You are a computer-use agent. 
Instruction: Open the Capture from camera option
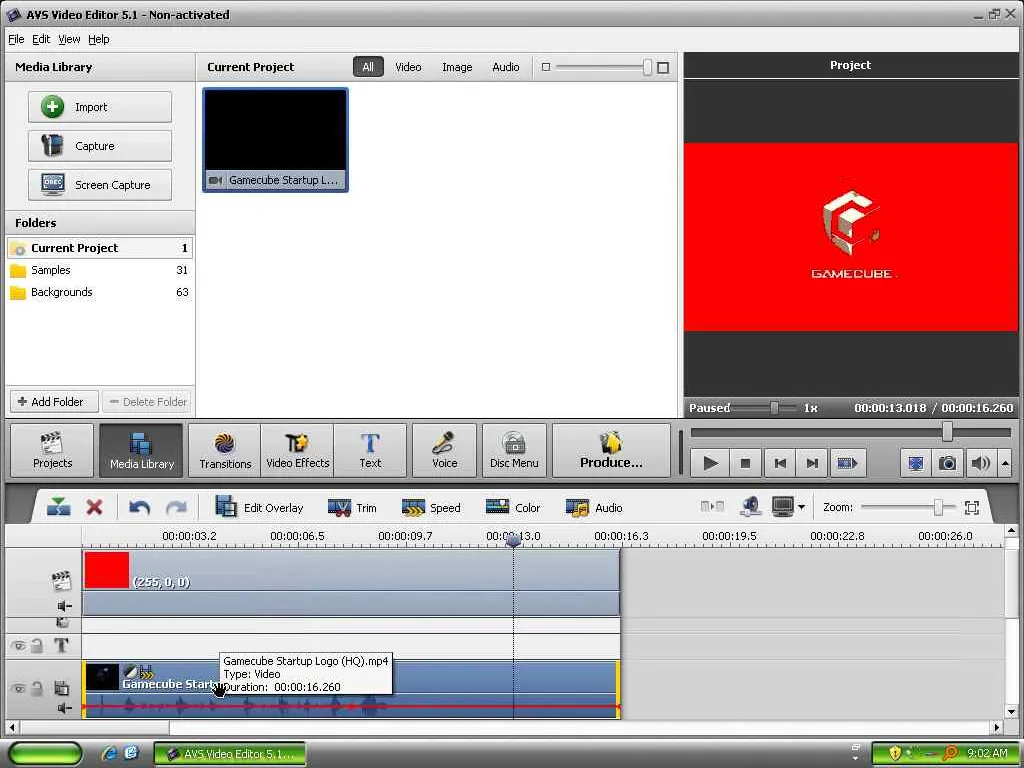pos(100,146)
